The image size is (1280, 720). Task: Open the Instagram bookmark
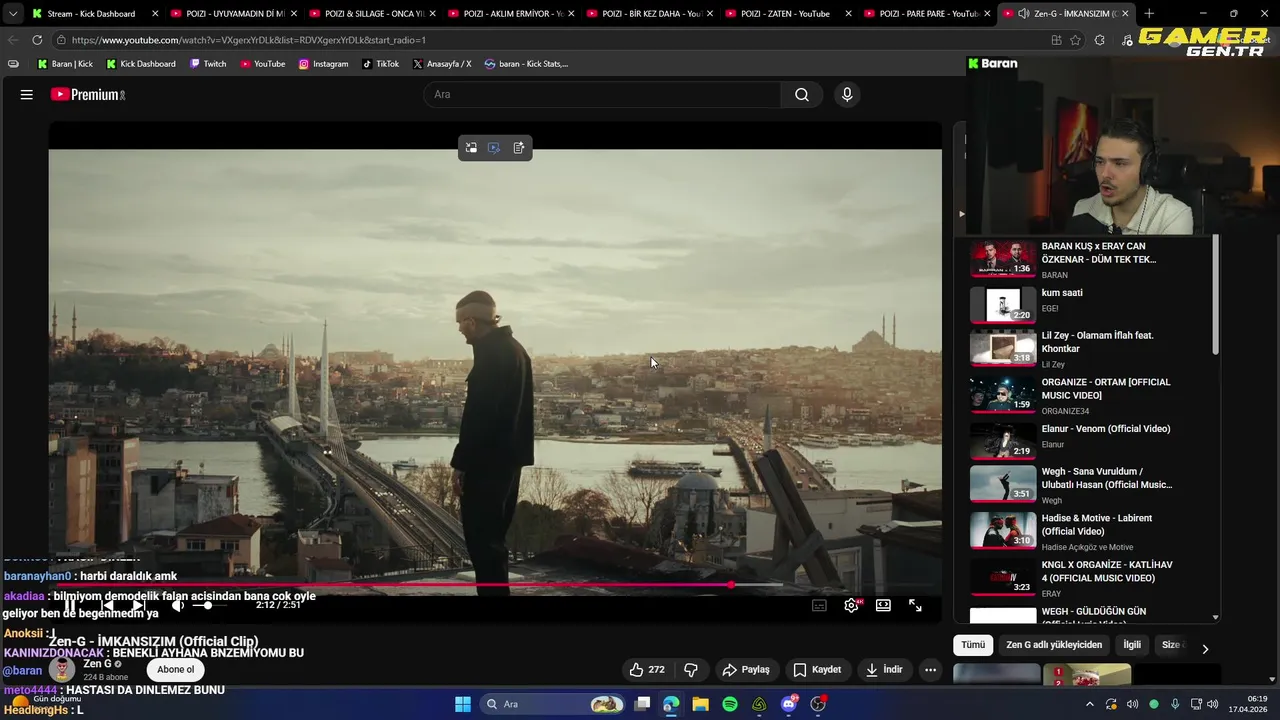click(x=324, y=64)
